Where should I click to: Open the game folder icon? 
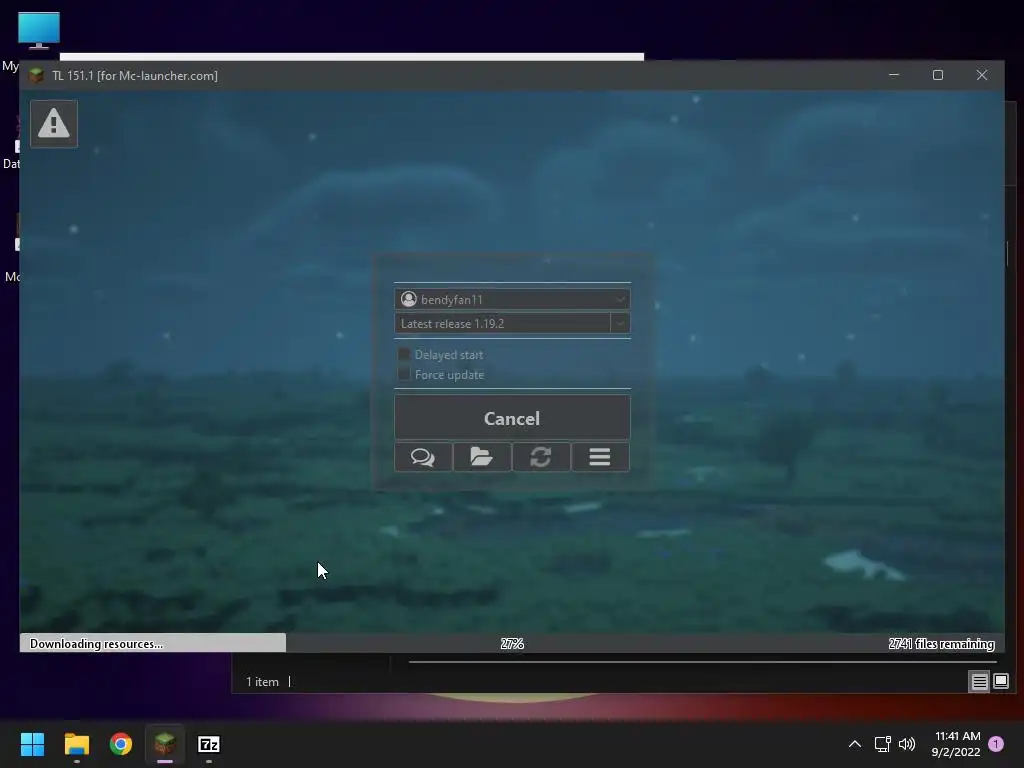tap(482, 456)
